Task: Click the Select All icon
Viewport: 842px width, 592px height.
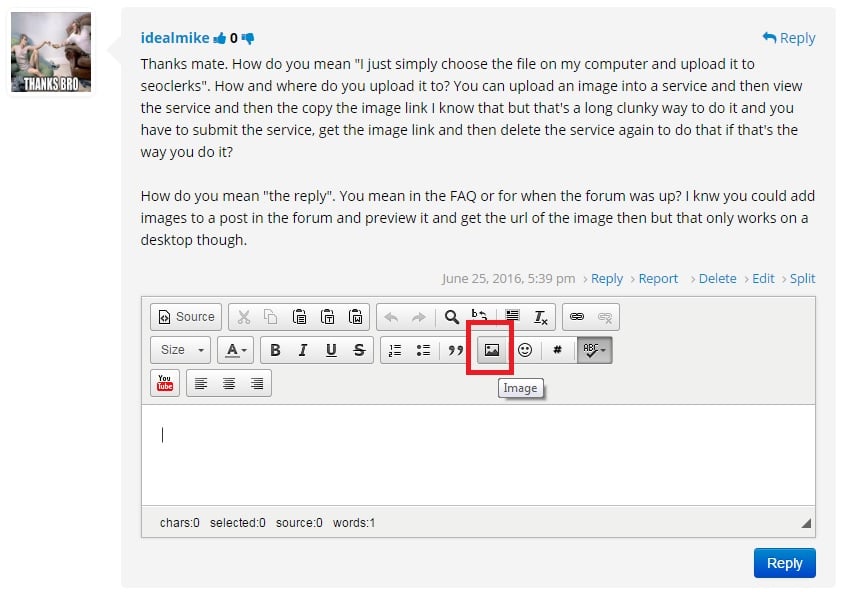Action: click(512, 316)
